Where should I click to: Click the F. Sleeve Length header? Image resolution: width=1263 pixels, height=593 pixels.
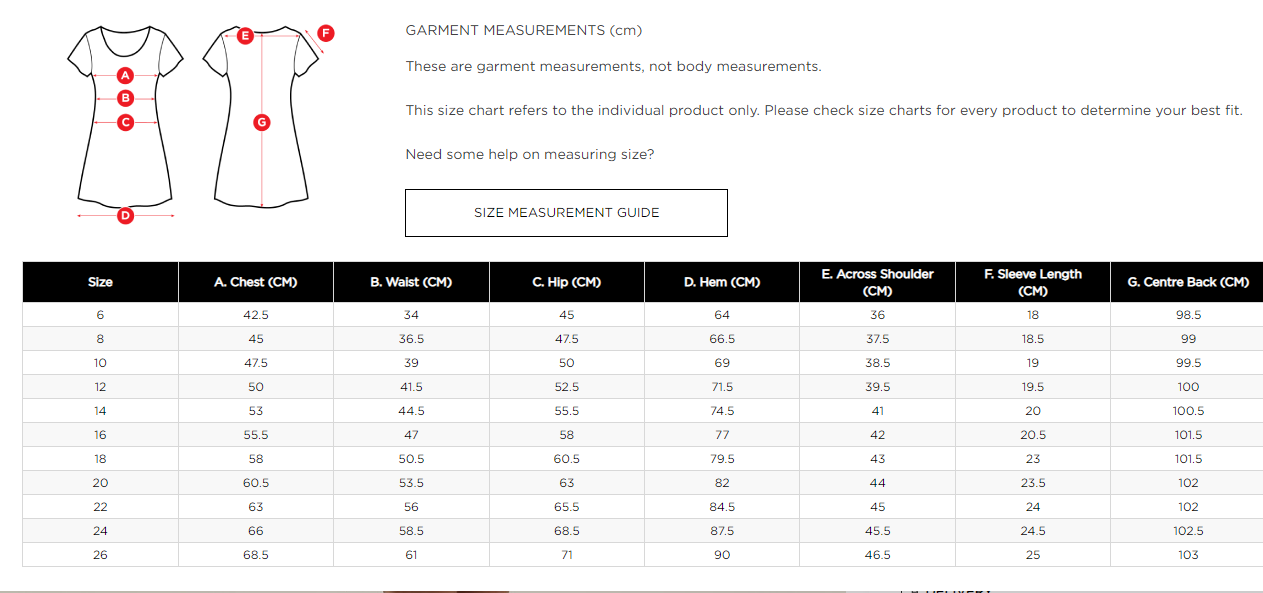tap(1032, 282)
